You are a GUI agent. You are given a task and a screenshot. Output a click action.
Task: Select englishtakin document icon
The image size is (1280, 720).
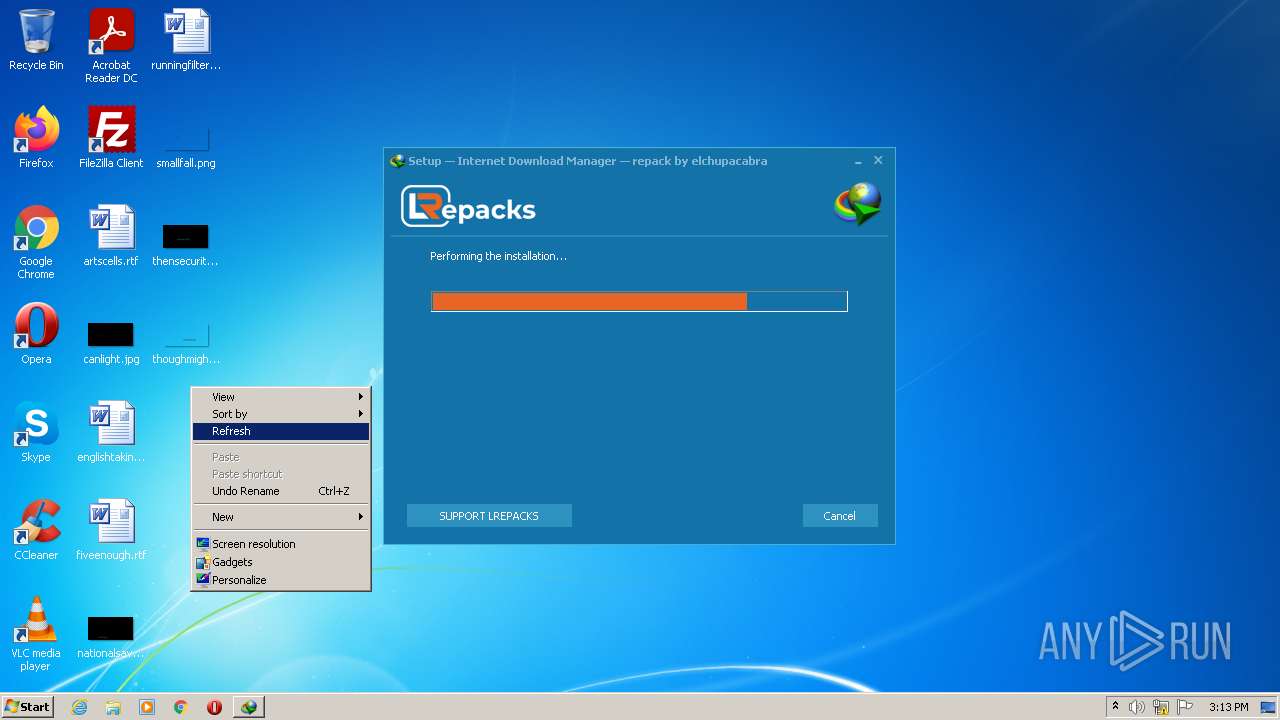coord(111,432)
